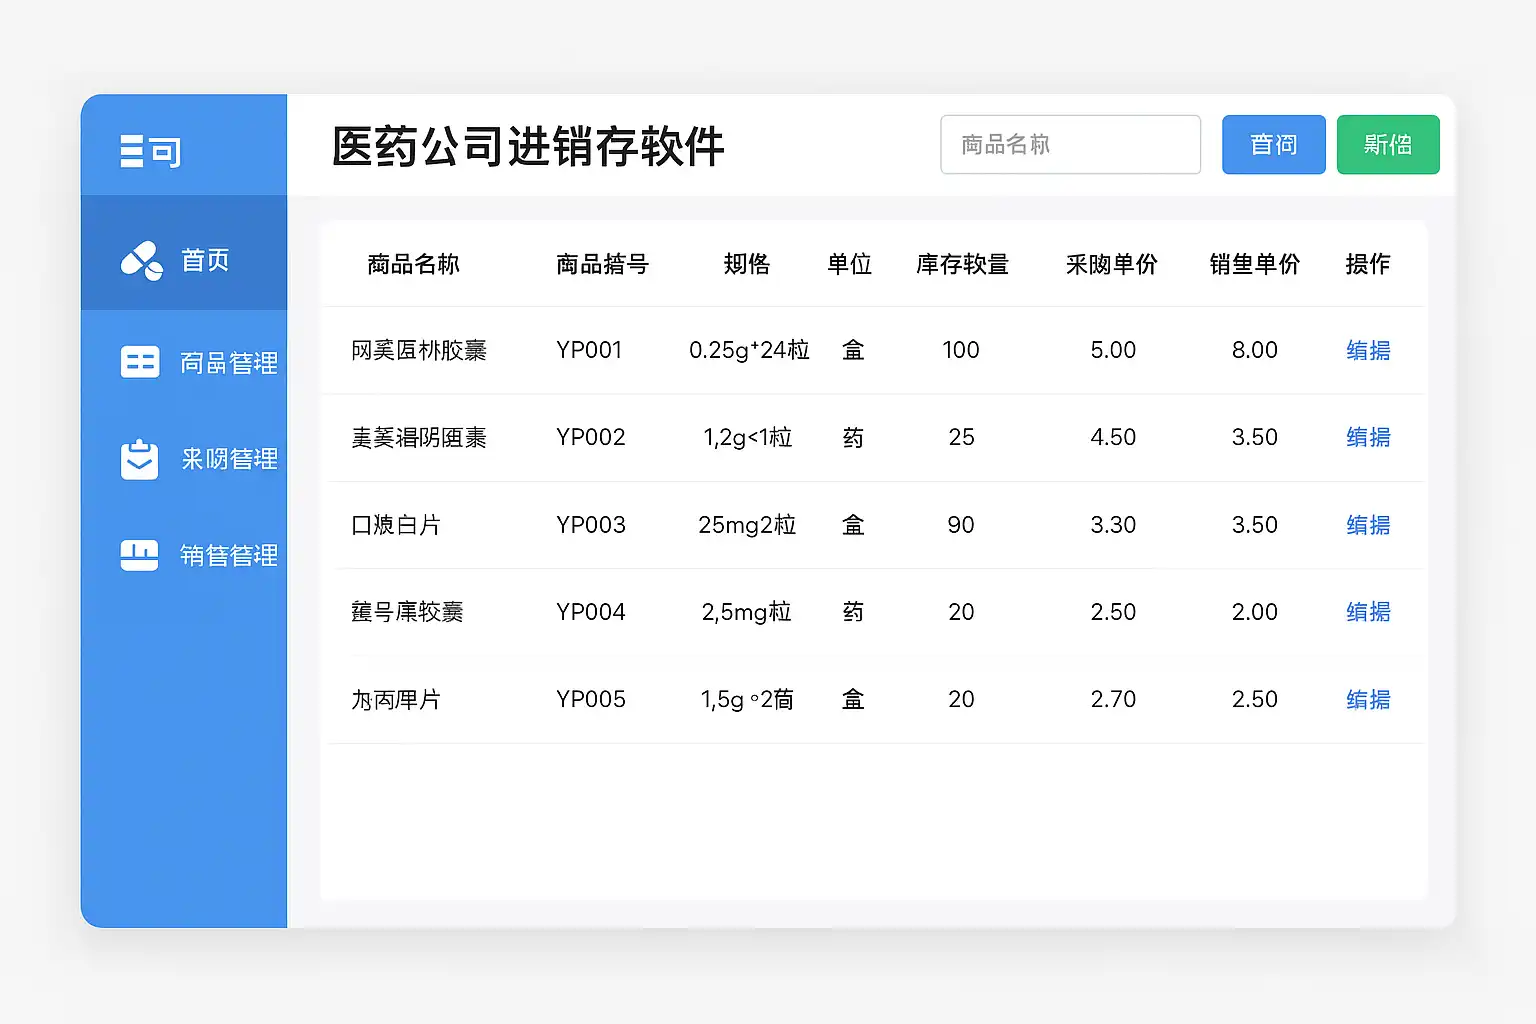Click the grid icon for product management
This screenshot has width=1536, height=1024.
click(x=139, y=362)
